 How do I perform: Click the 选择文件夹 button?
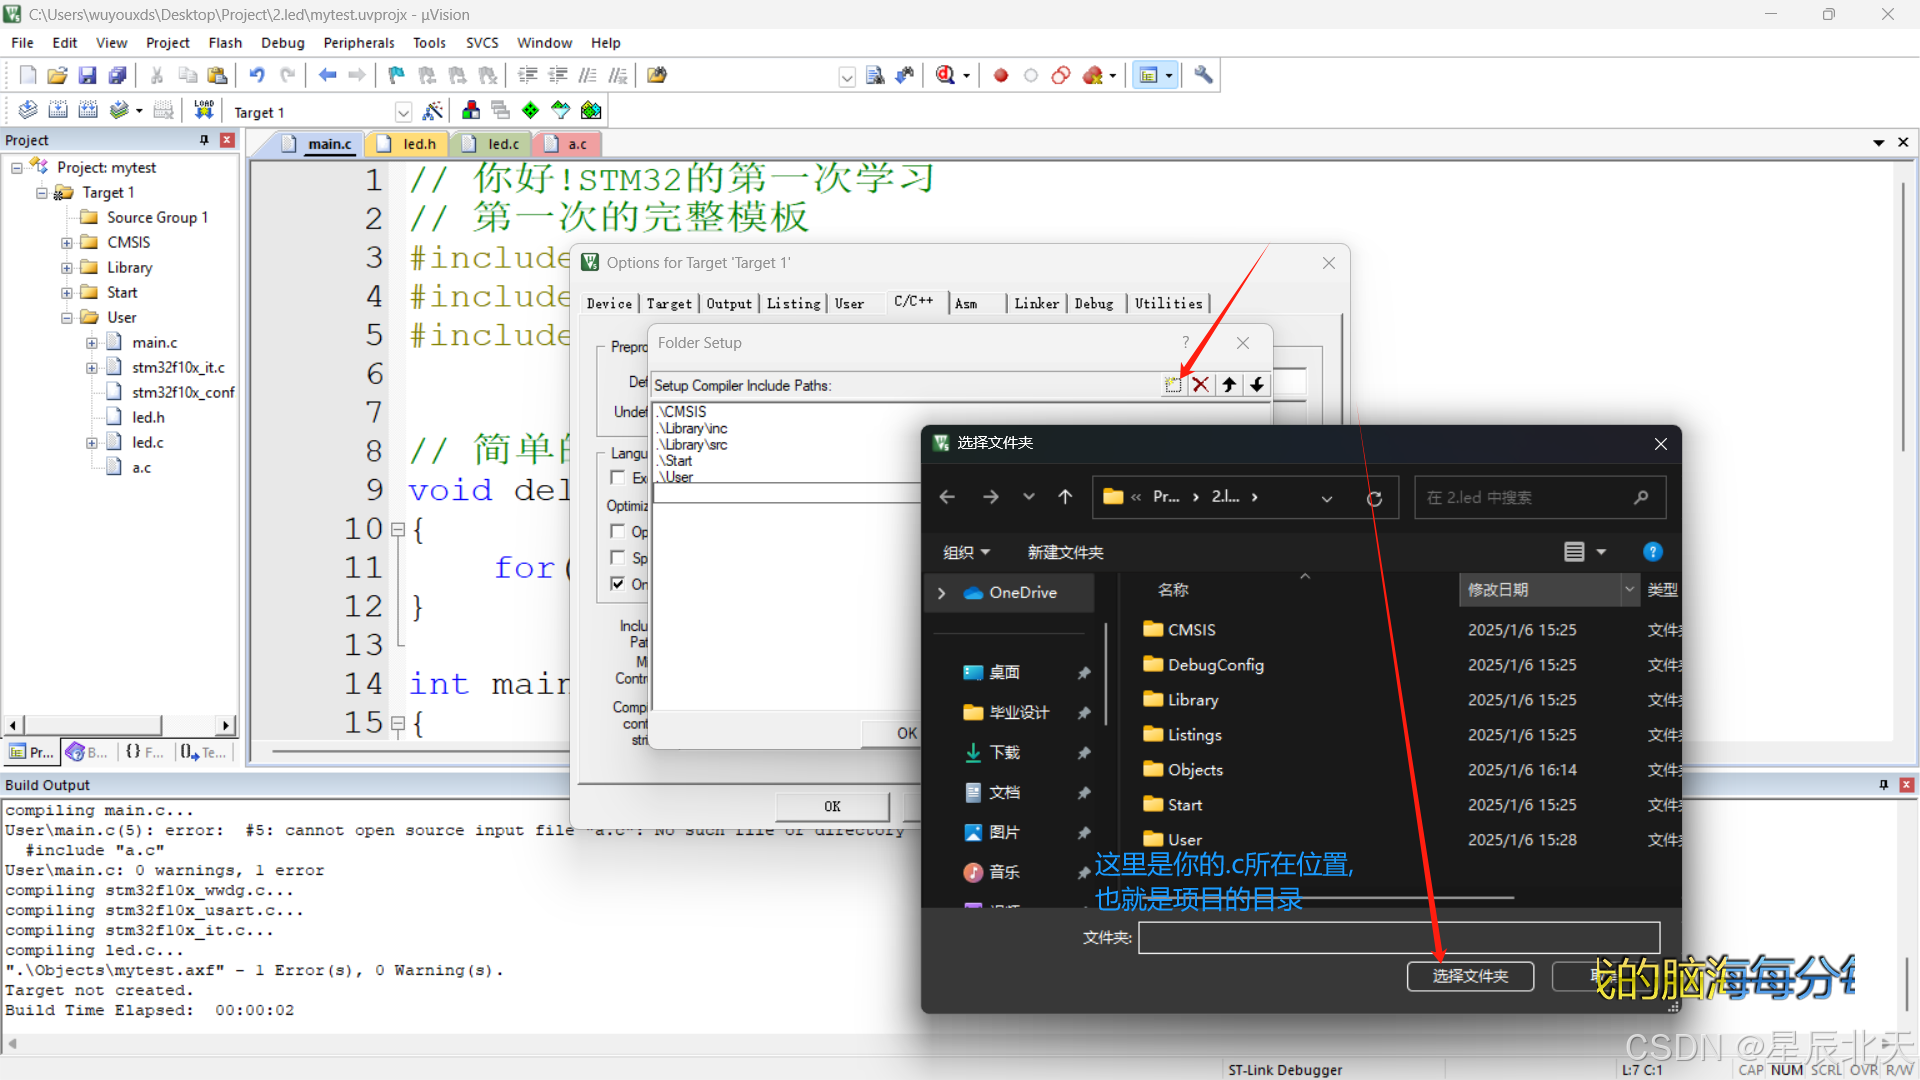[1469, 976]
